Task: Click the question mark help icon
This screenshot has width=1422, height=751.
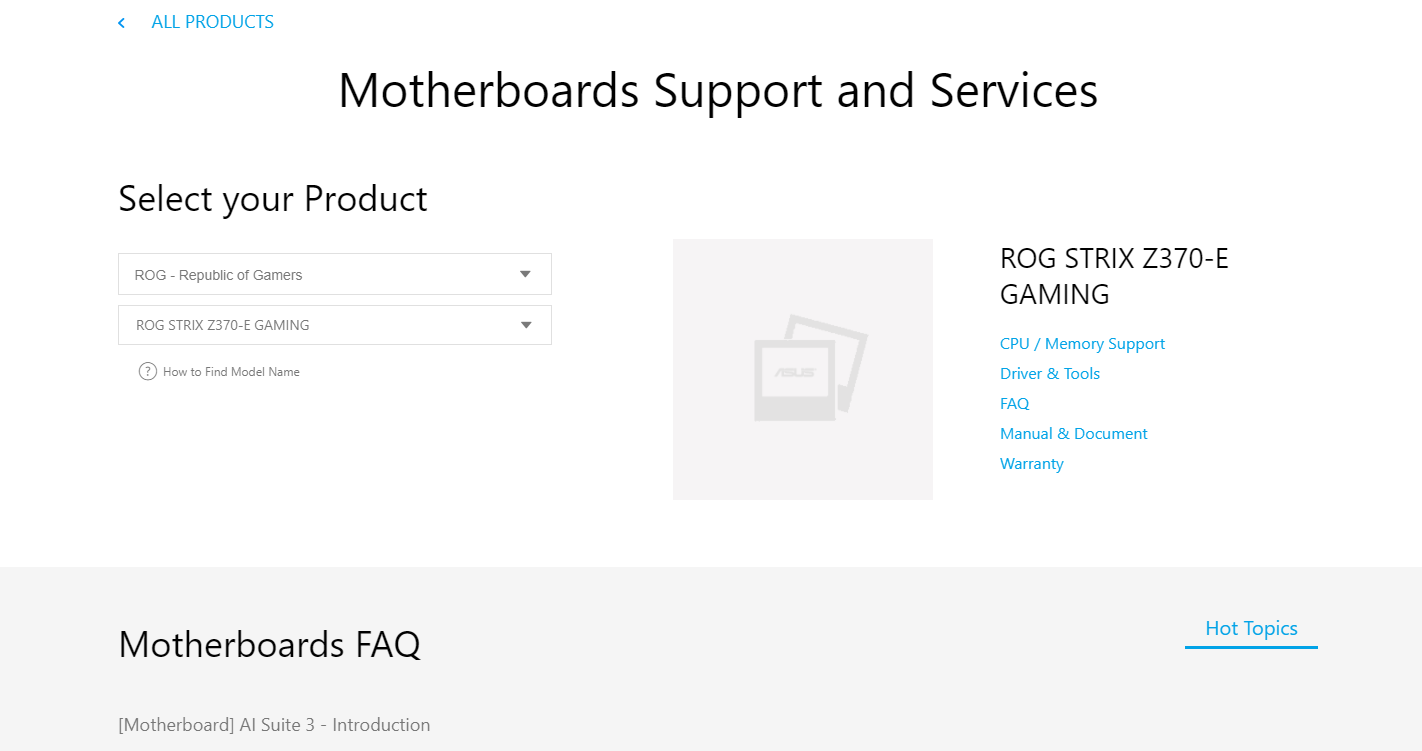Action: (148, 372)
